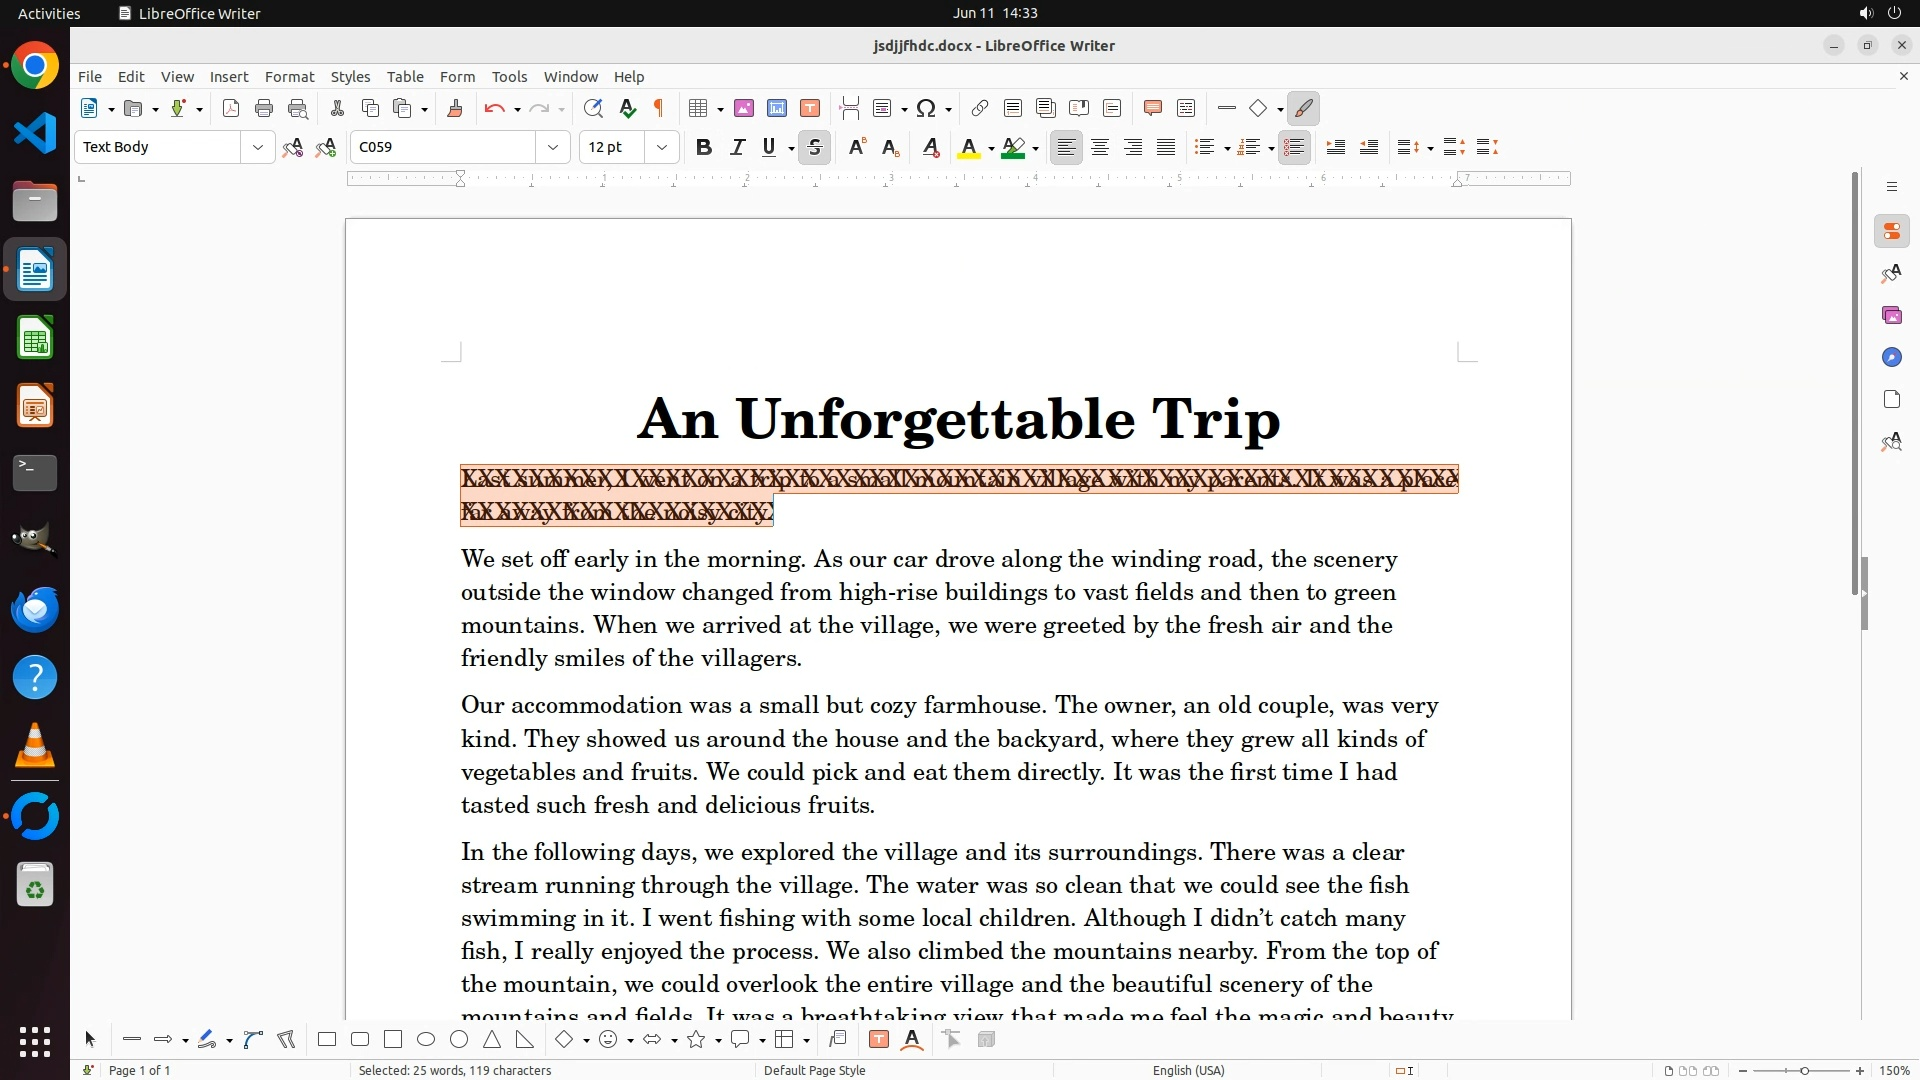The height and width of the screenshot is (1080, 1920).
Task: Open the Gallery sidebar panel
Action: [x=1891, y=316]
